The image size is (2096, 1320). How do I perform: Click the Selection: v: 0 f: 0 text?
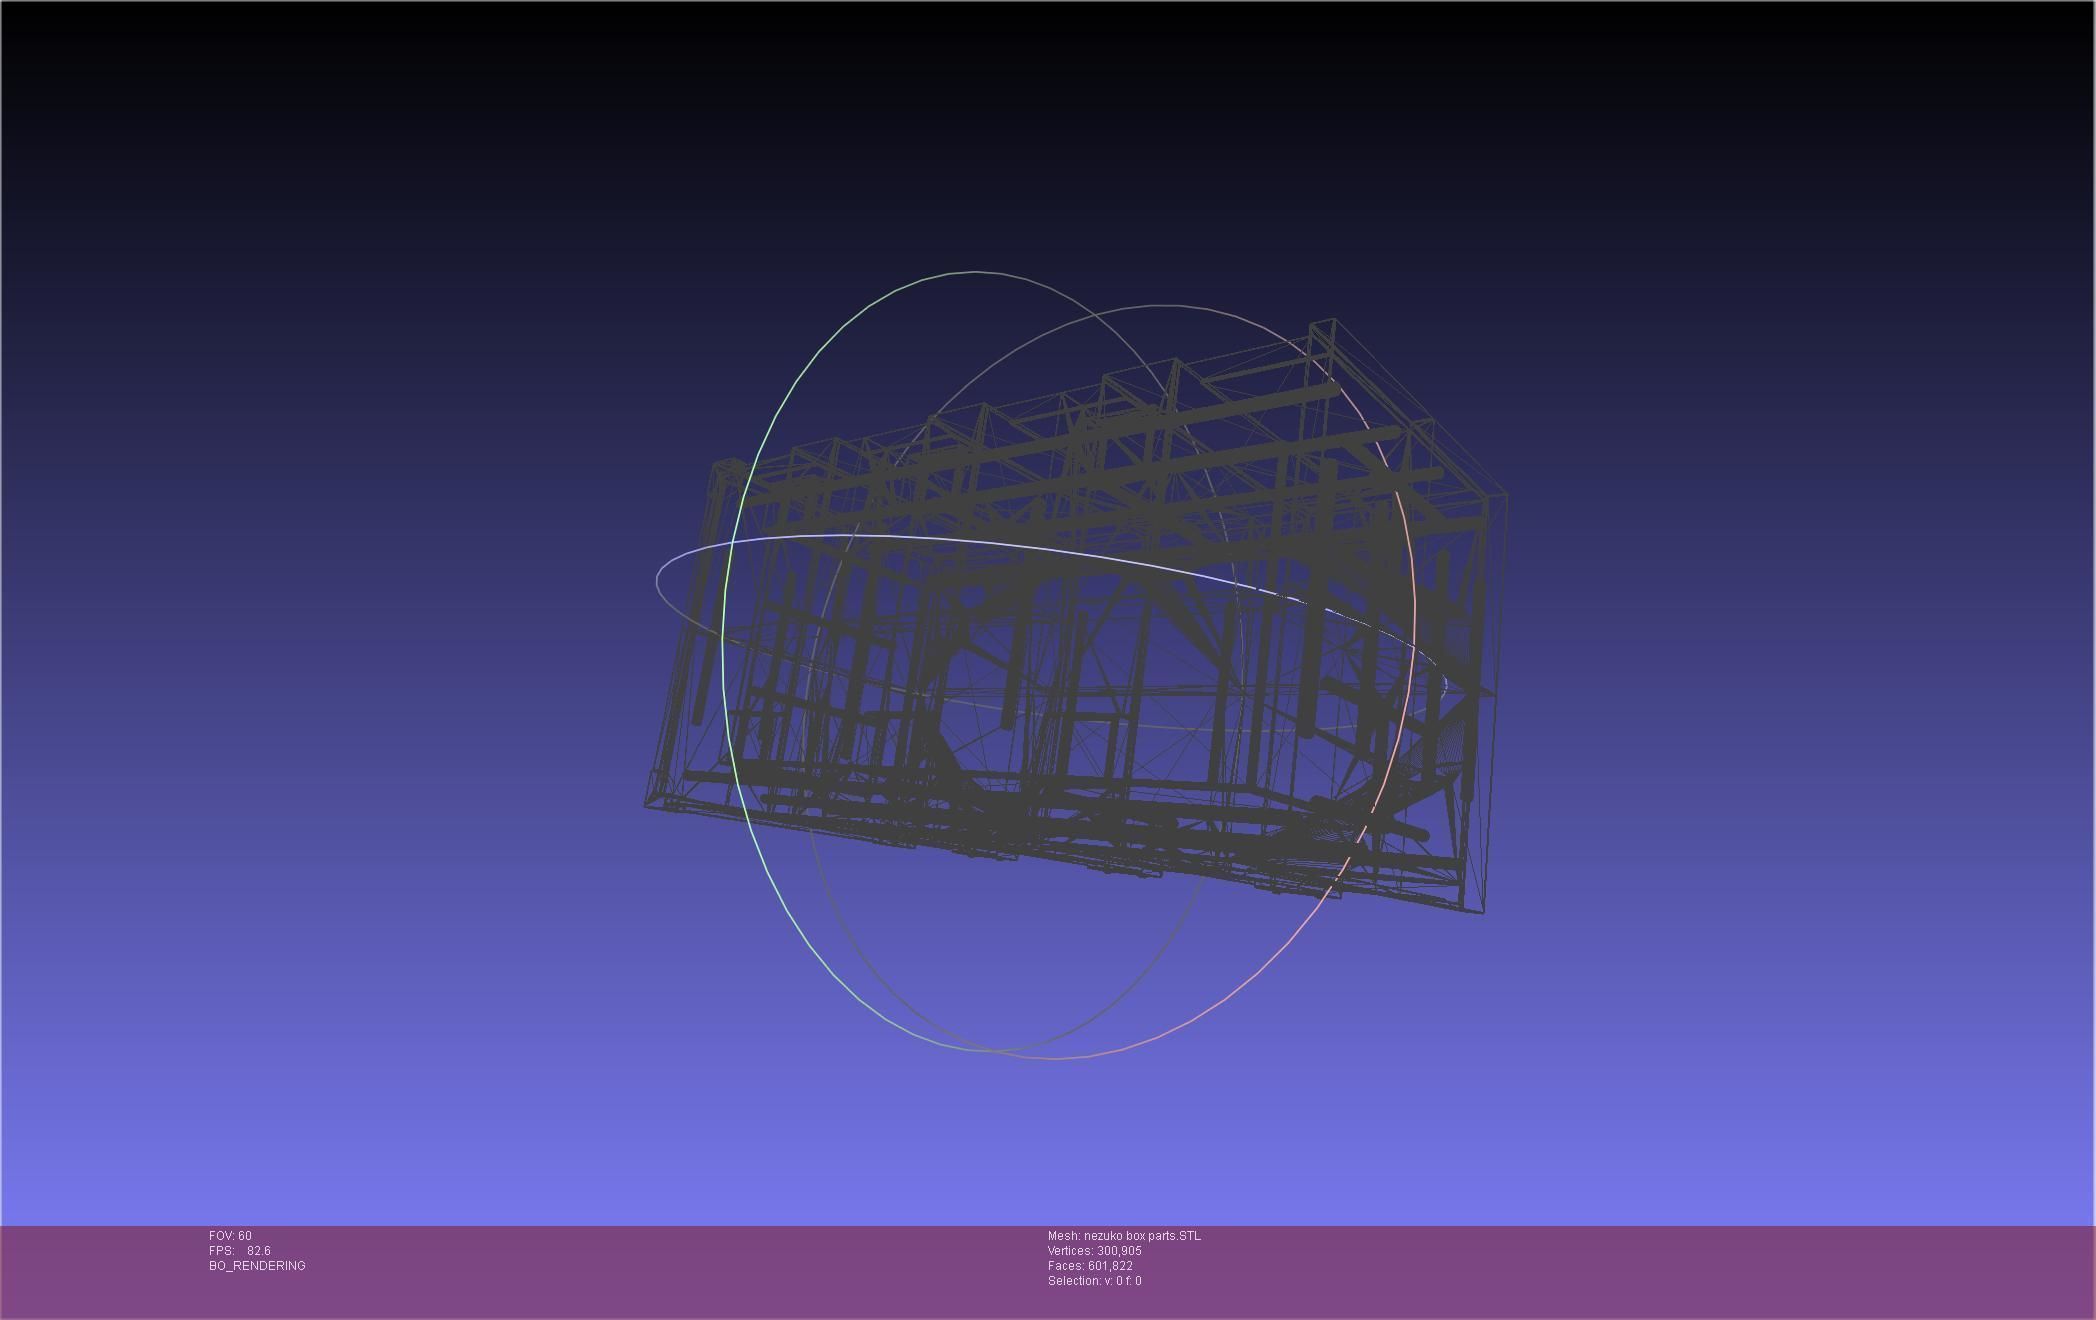(1094, 1281)
